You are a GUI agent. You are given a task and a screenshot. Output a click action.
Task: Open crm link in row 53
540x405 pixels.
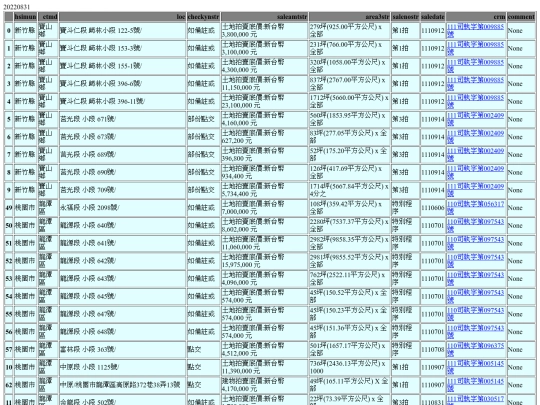[475, 279]
